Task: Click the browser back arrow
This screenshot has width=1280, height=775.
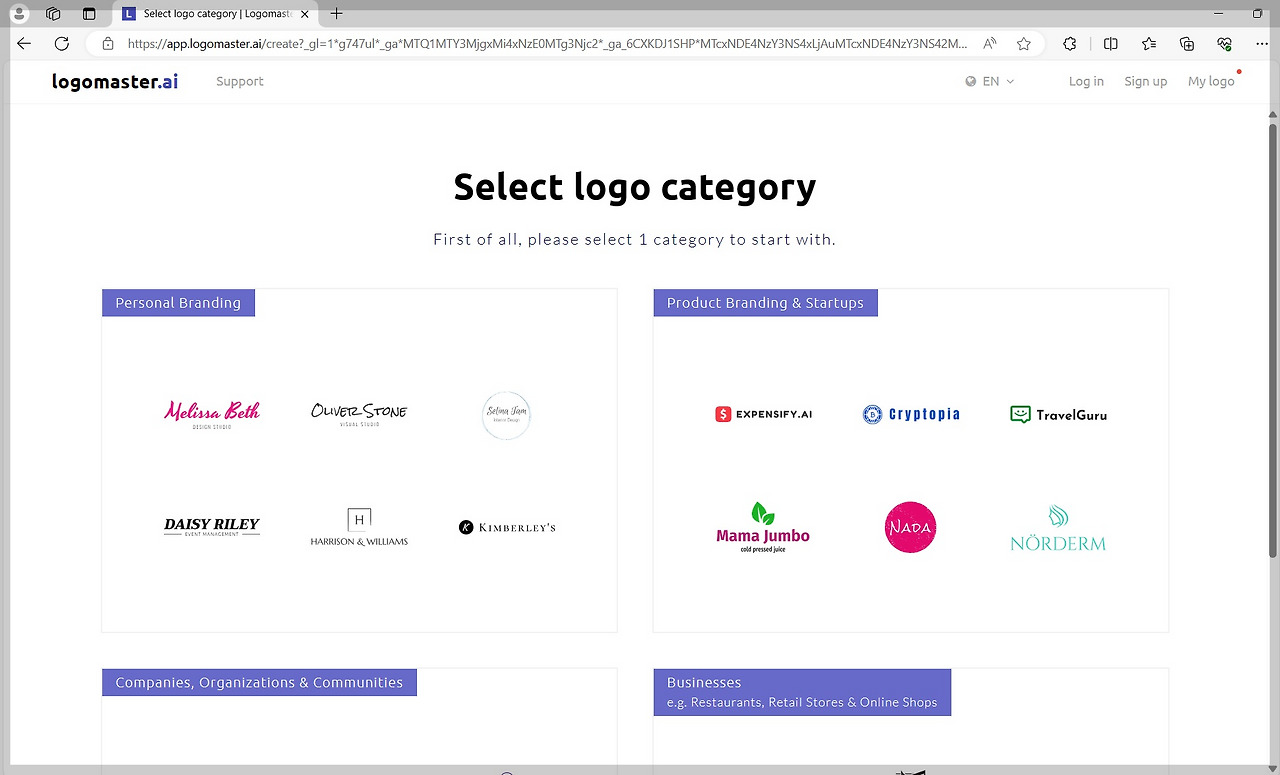Action: 24,43
